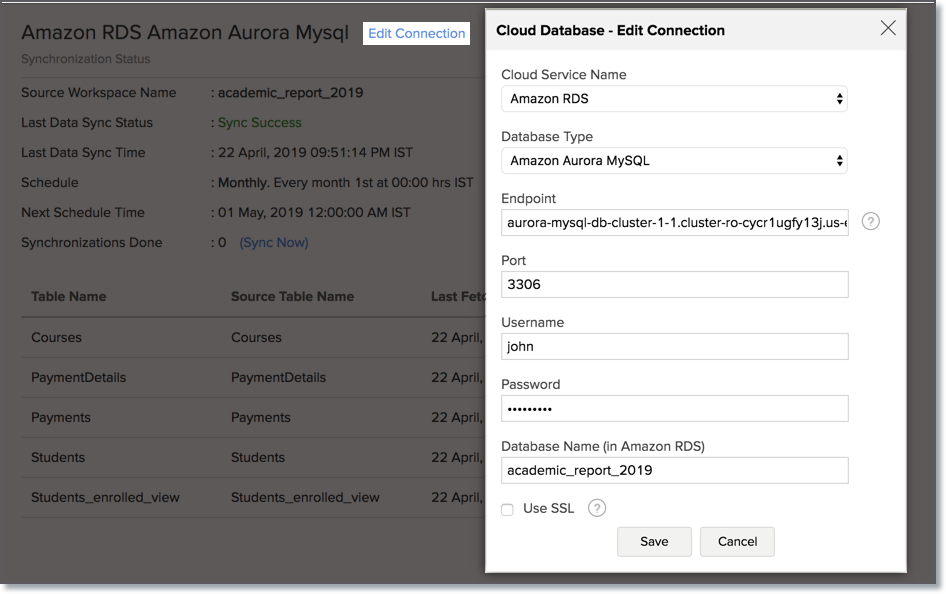This screenshot has height=594, width=946.
Task: Click the Sync Now link
Action: coord(274,242)
